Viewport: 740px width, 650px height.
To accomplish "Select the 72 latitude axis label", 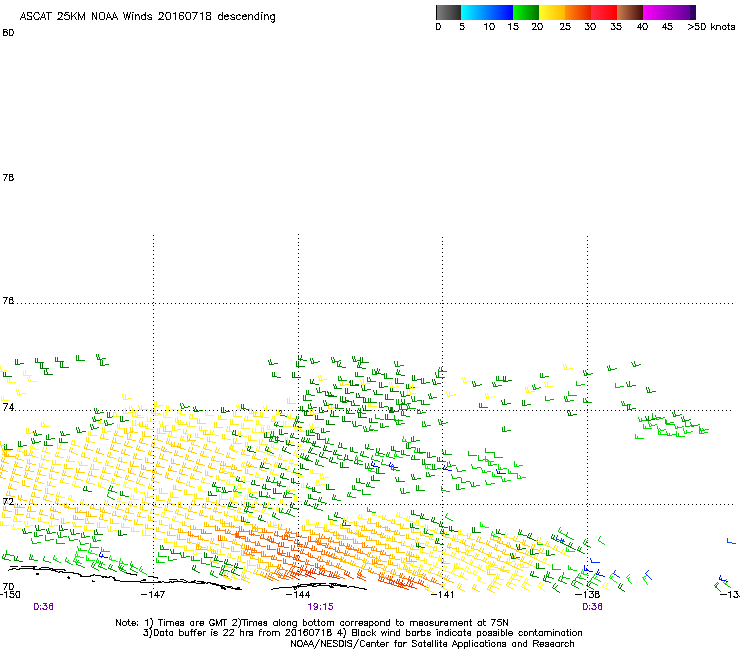I will (x=8, y=501).
